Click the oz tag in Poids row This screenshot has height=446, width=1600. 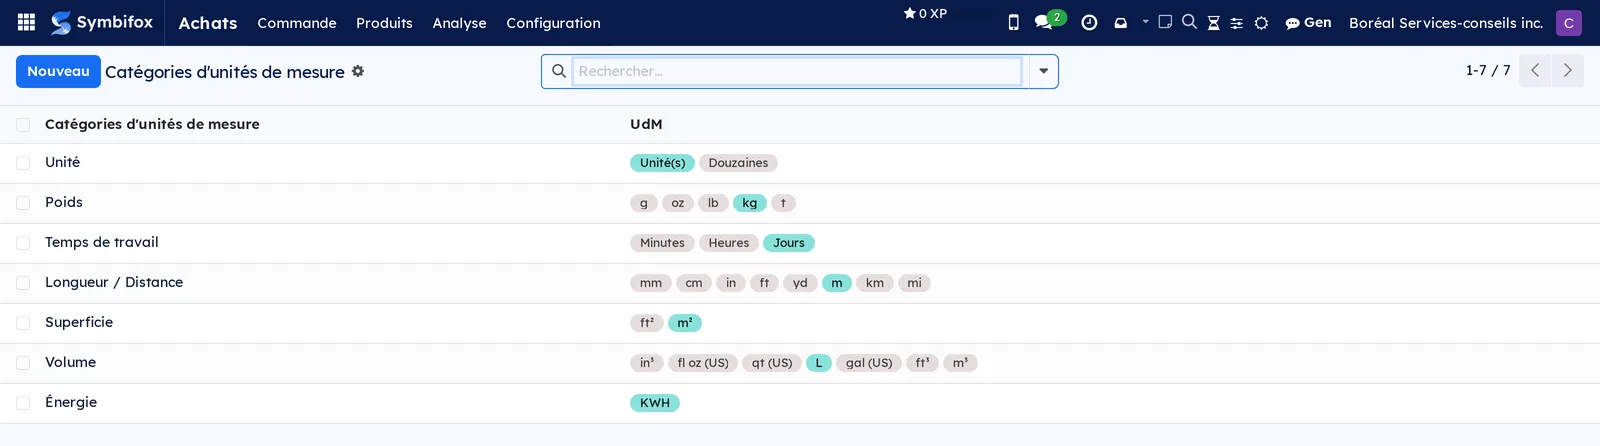tap(678, 203)
